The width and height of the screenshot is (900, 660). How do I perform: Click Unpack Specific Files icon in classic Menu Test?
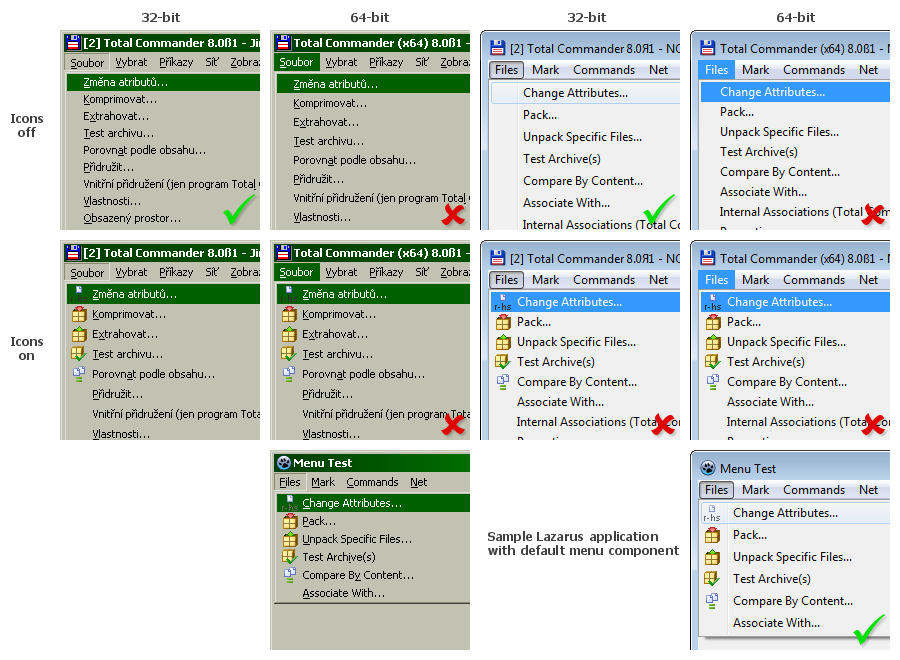[x=289, y=539]
